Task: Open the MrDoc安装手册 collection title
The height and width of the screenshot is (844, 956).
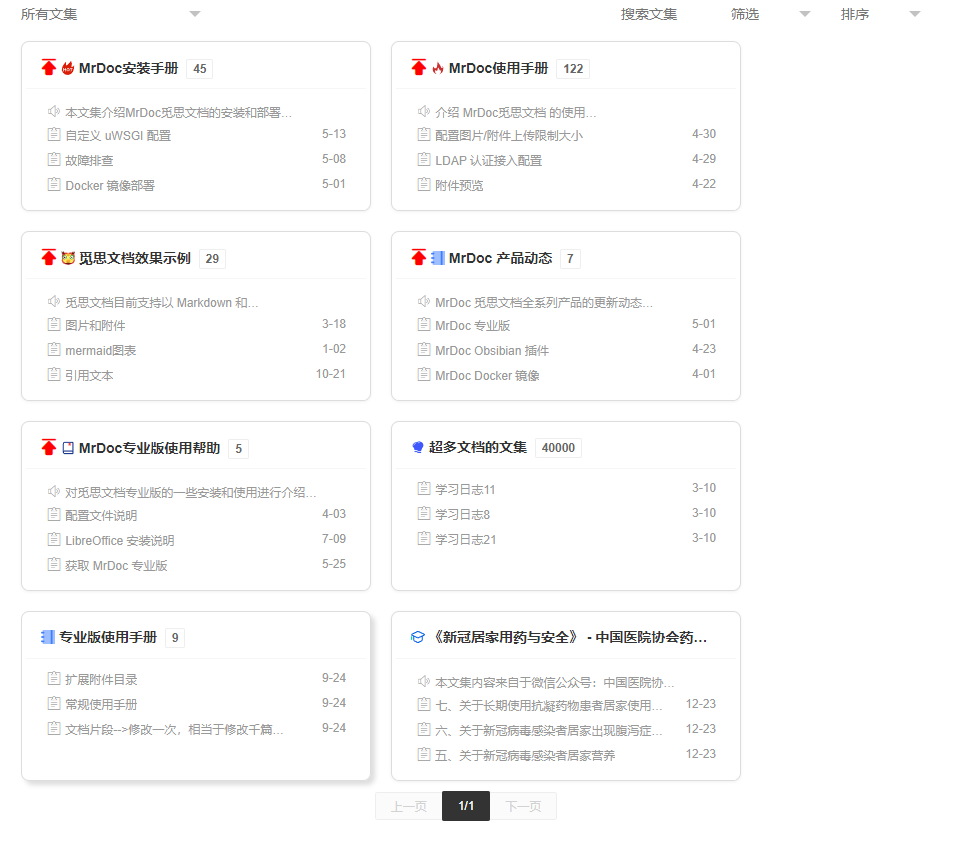Action: click(129, 68)
